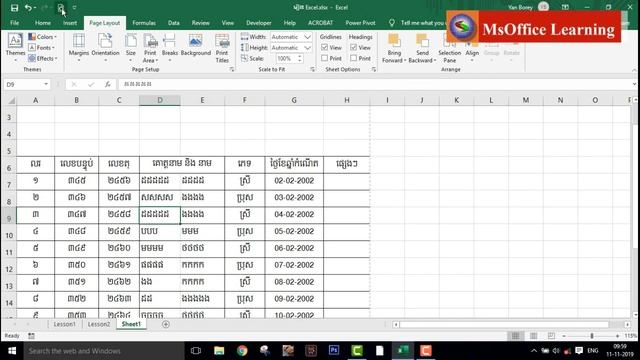
Task: Add a new sheet with the plus icon
Action: pyautogui.click(x=166, y=324)
